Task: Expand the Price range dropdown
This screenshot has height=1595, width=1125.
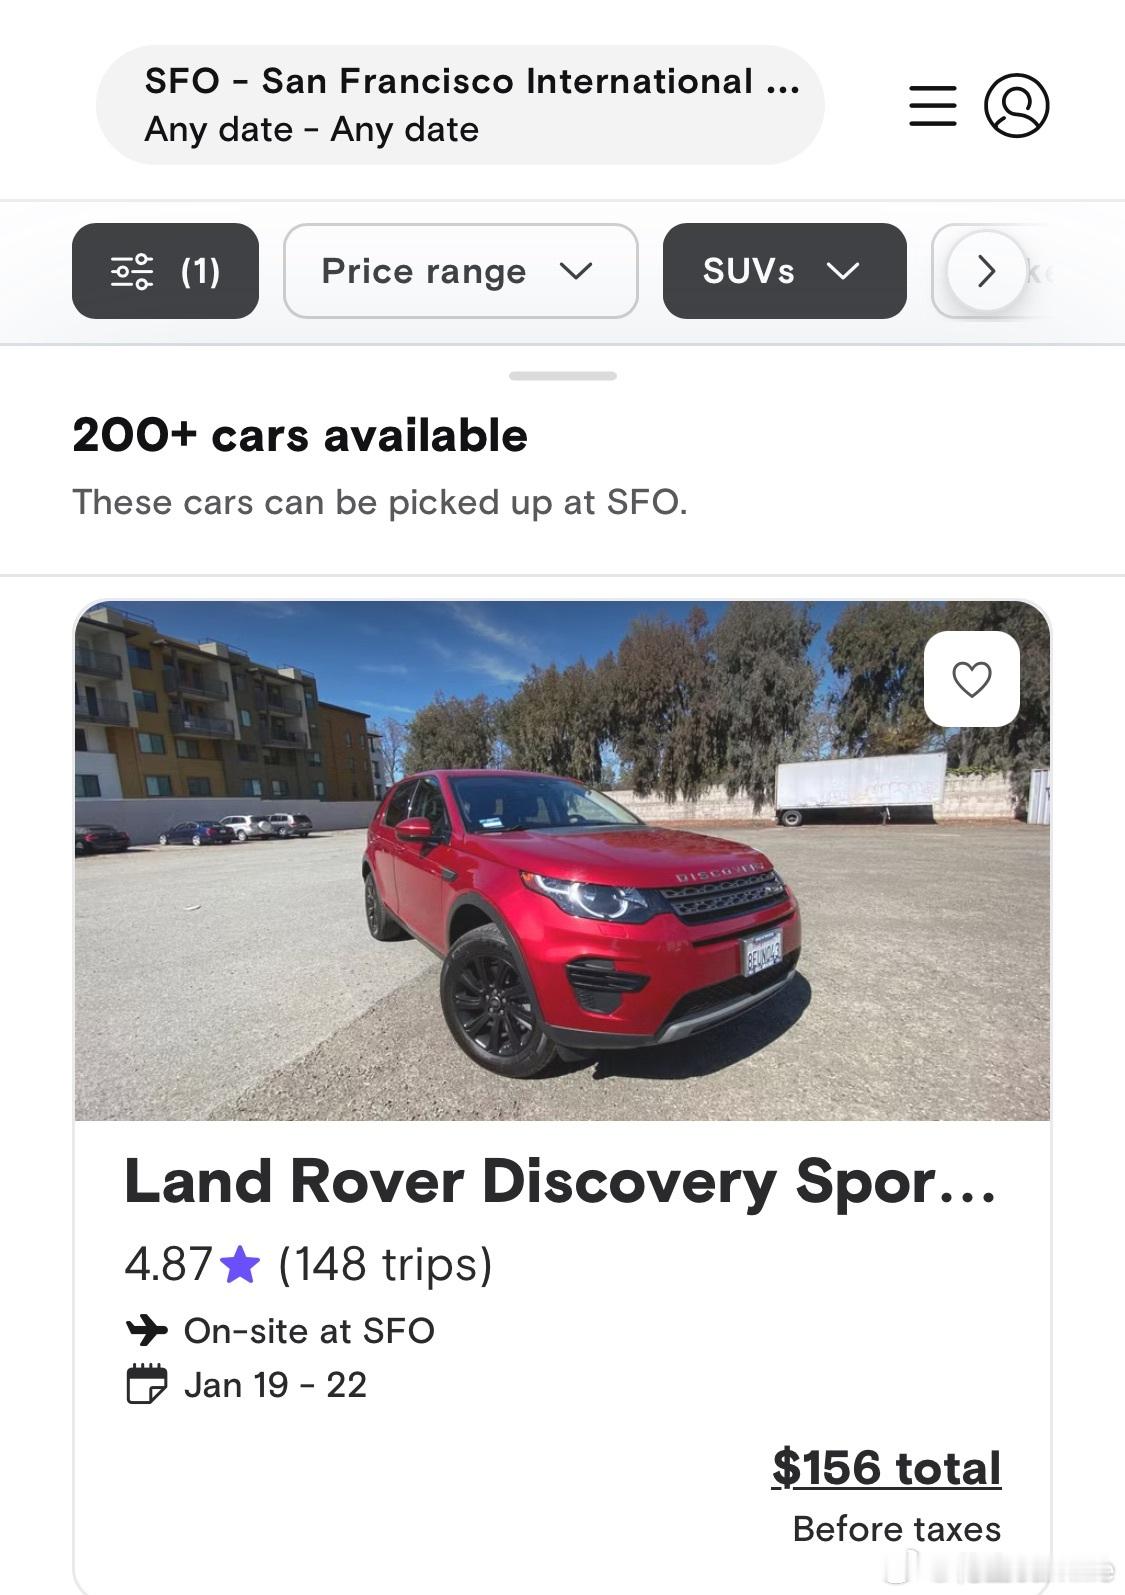Action: [460, 271]
